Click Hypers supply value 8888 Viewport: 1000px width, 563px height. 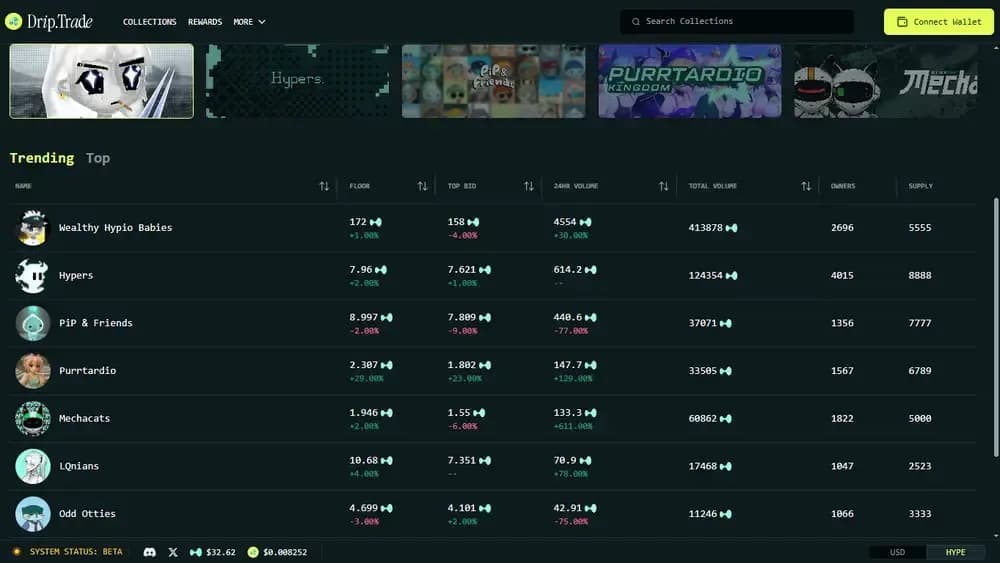(920, 275)
